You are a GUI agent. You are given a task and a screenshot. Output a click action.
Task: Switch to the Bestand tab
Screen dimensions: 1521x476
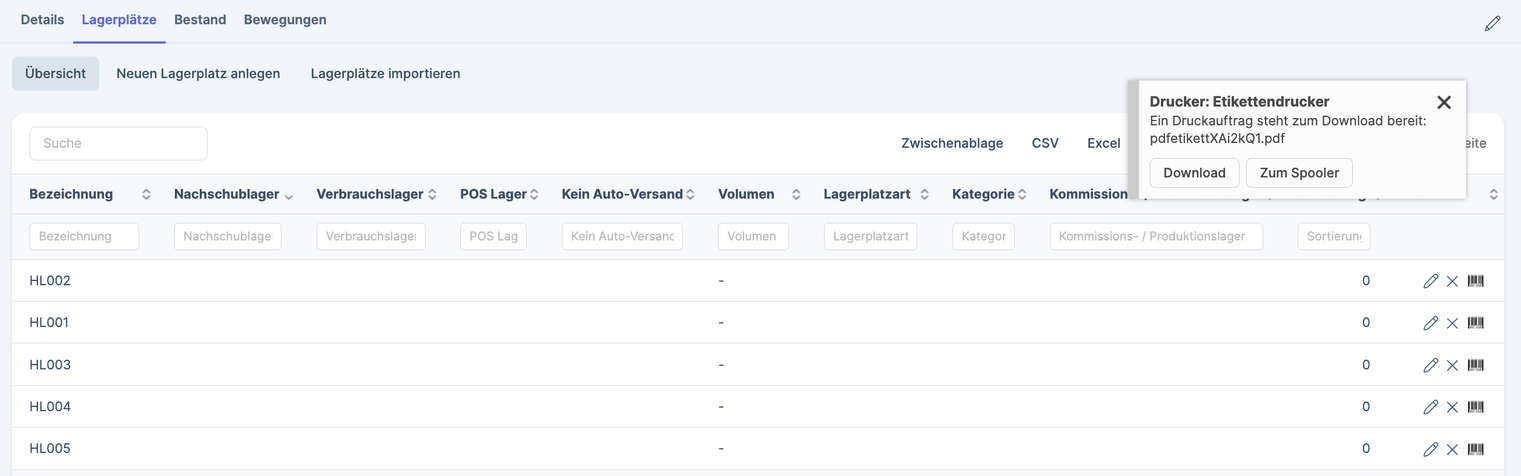pos(200,20)
